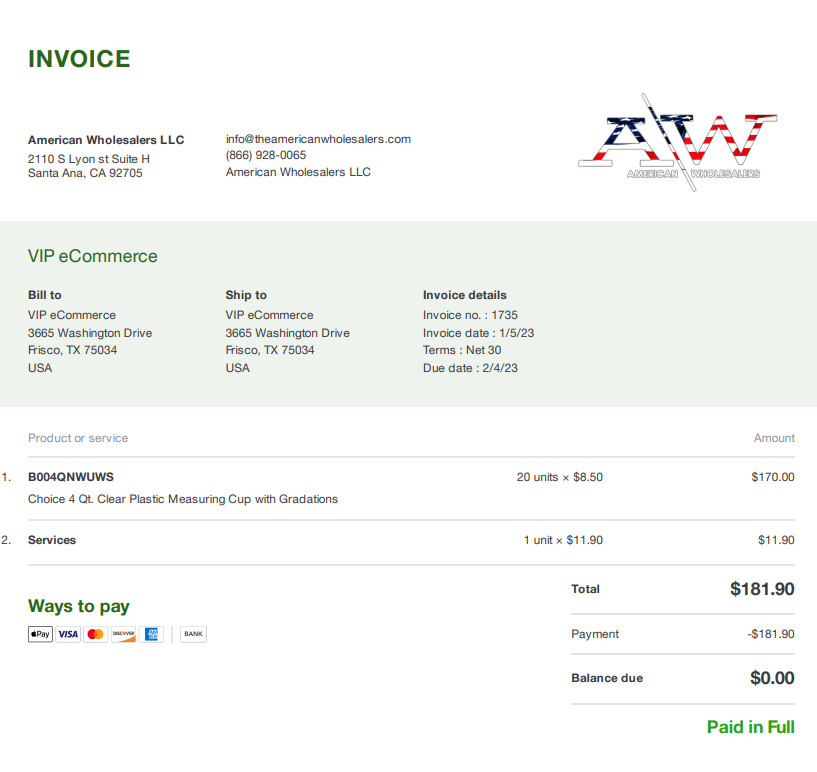The width and height of the screenshot is (817, 772).
Task: Click the Balance due label
Action: [x=607, y=678]
